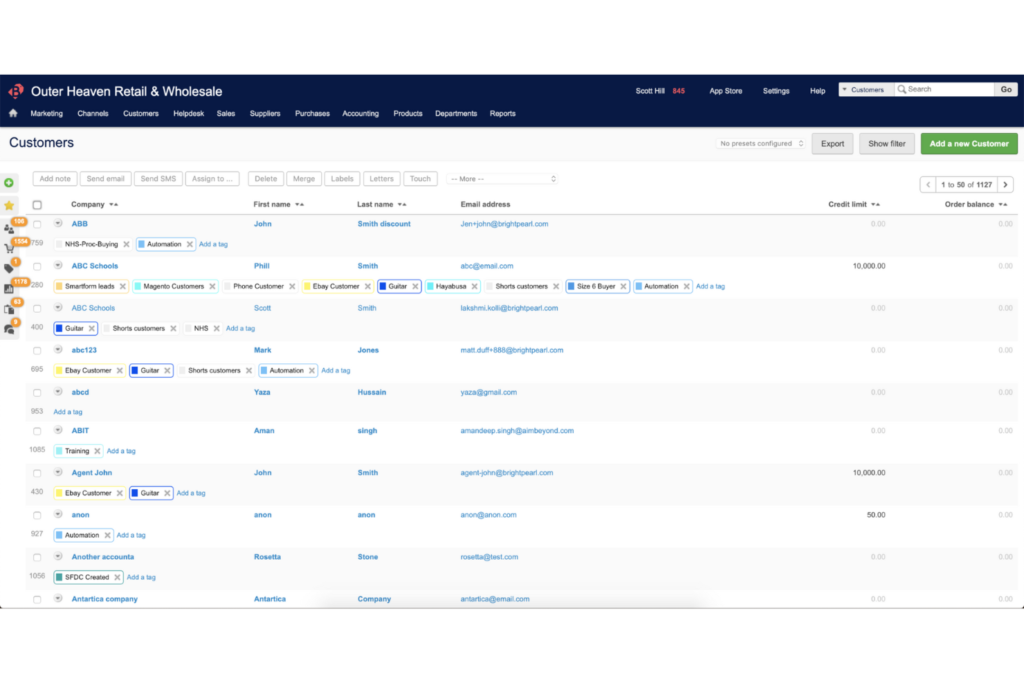1024x683 pixels.
Task: Open the star favorites sidebar icon
Action: coord(9,205)
